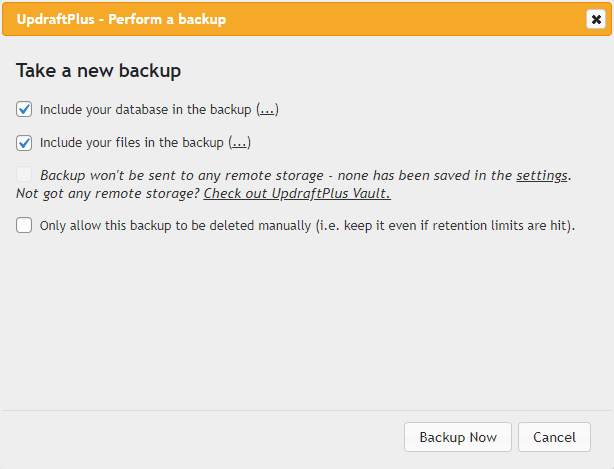This screenshot has height=469, width=614.
Task: Click the "UpdraftPlus - Perform a backup" title text
Action: 121,19
